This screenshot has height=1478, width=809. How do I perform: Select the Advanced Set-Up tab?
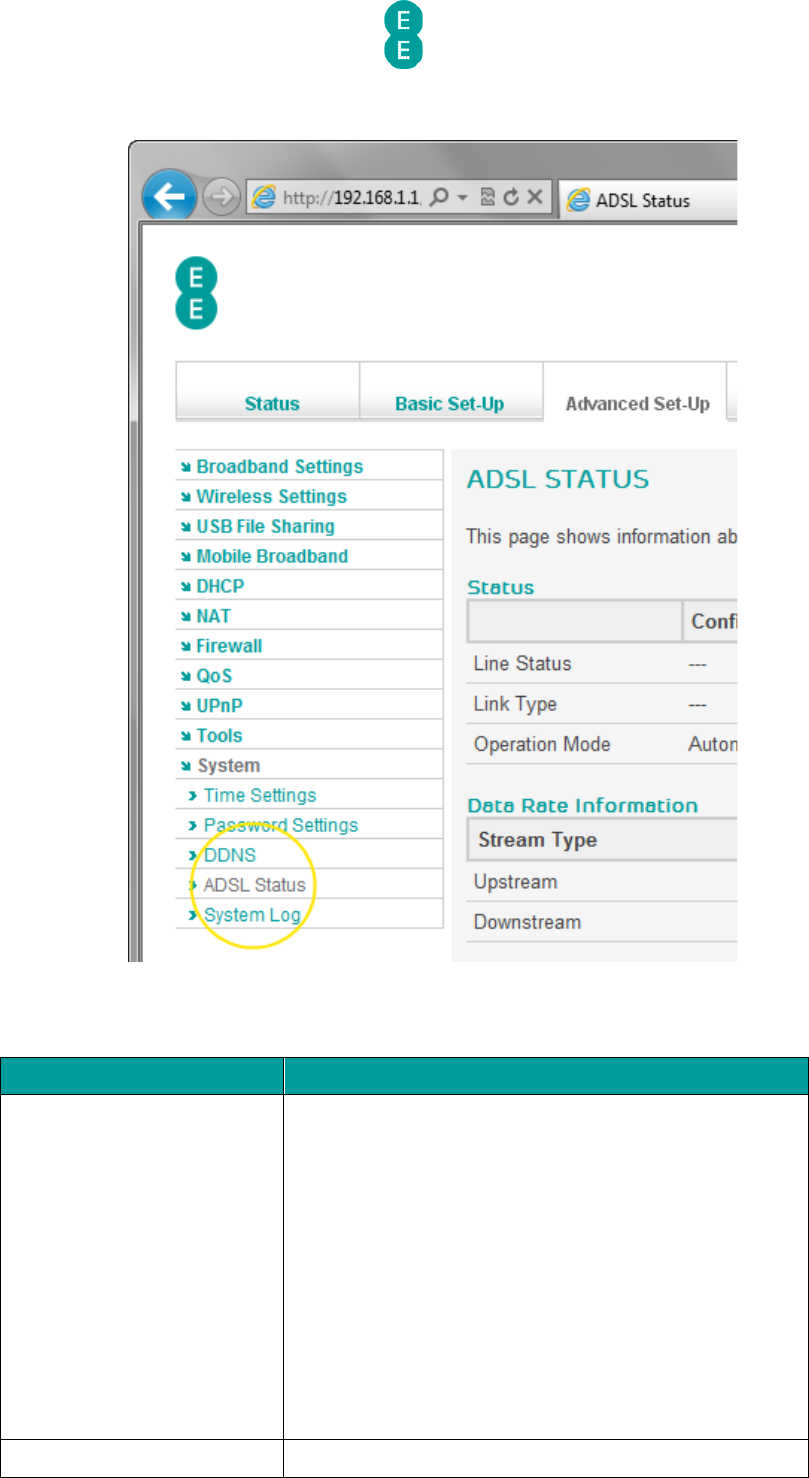click(637, 404)
